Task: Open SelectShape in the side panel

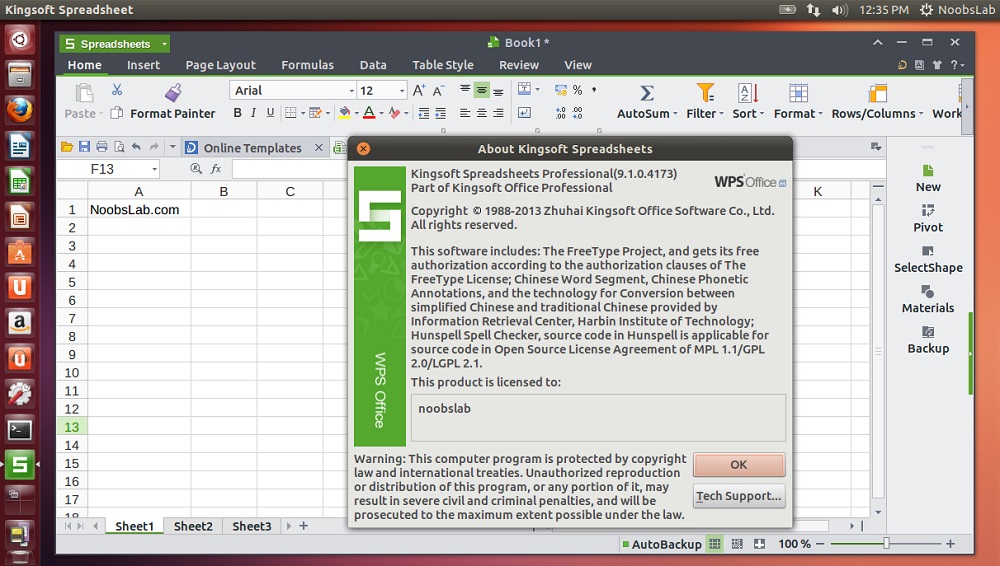Action: pos(928,259)
